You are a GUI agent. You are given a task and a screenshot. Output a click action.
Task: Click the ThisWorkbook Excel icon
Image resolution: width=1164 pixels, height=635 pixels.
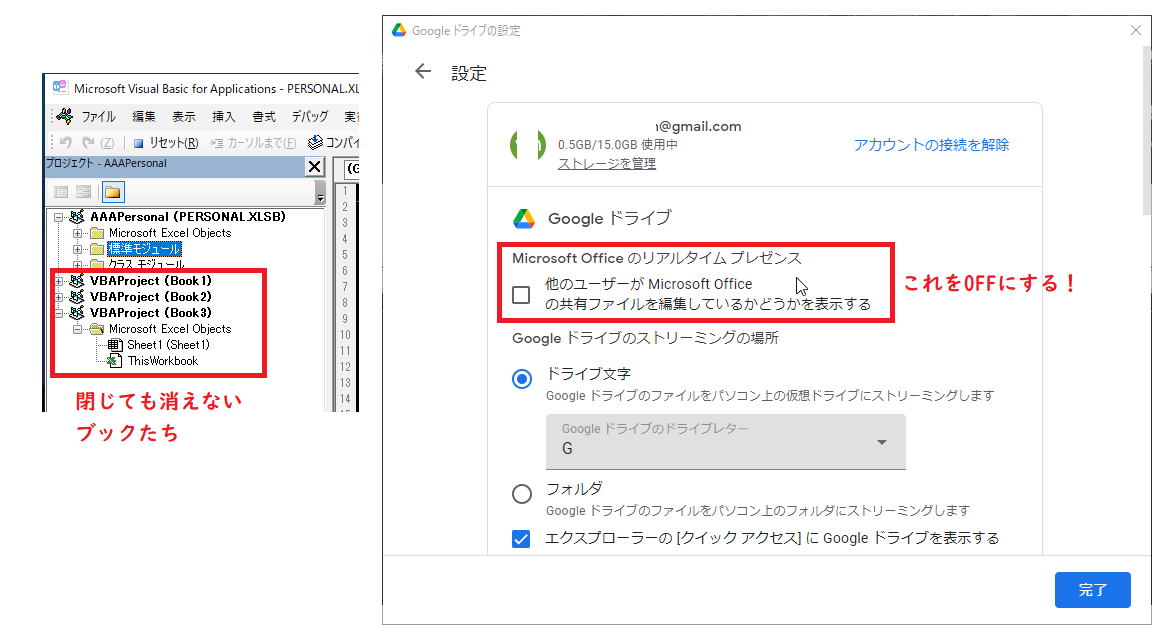pyautogui.click(x=115, y=361)
